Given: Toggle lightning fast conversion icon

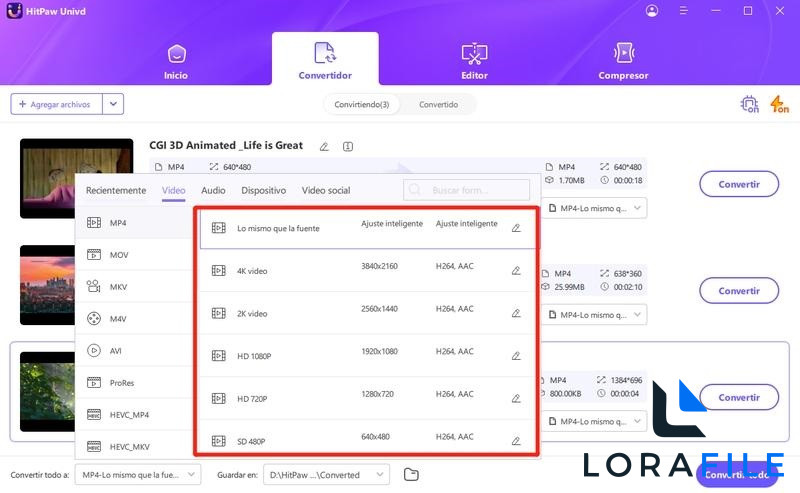Looking at the screenshot, I should [x=779, y=104].
